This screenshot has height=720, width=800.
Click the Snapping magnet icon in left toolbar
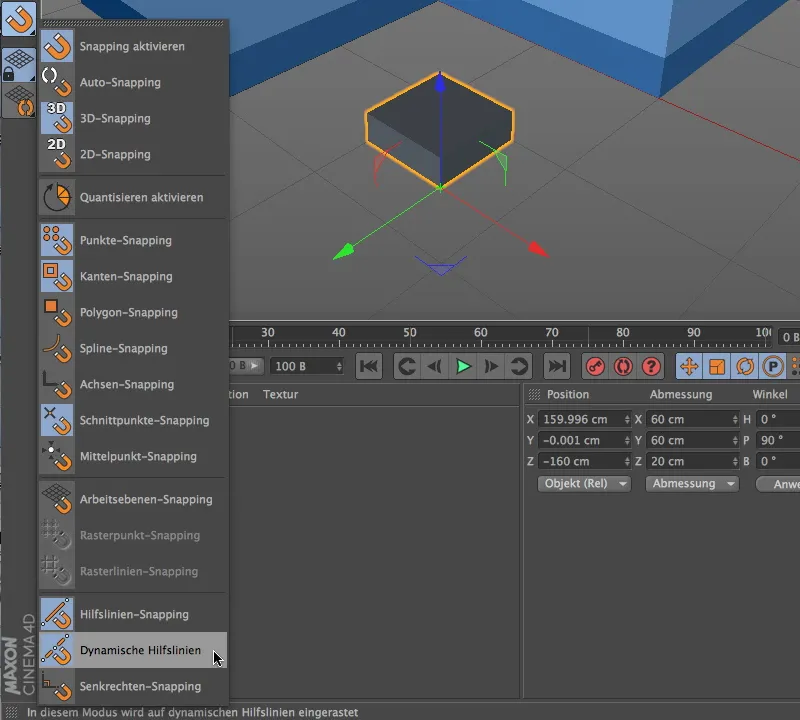[17, 20]
